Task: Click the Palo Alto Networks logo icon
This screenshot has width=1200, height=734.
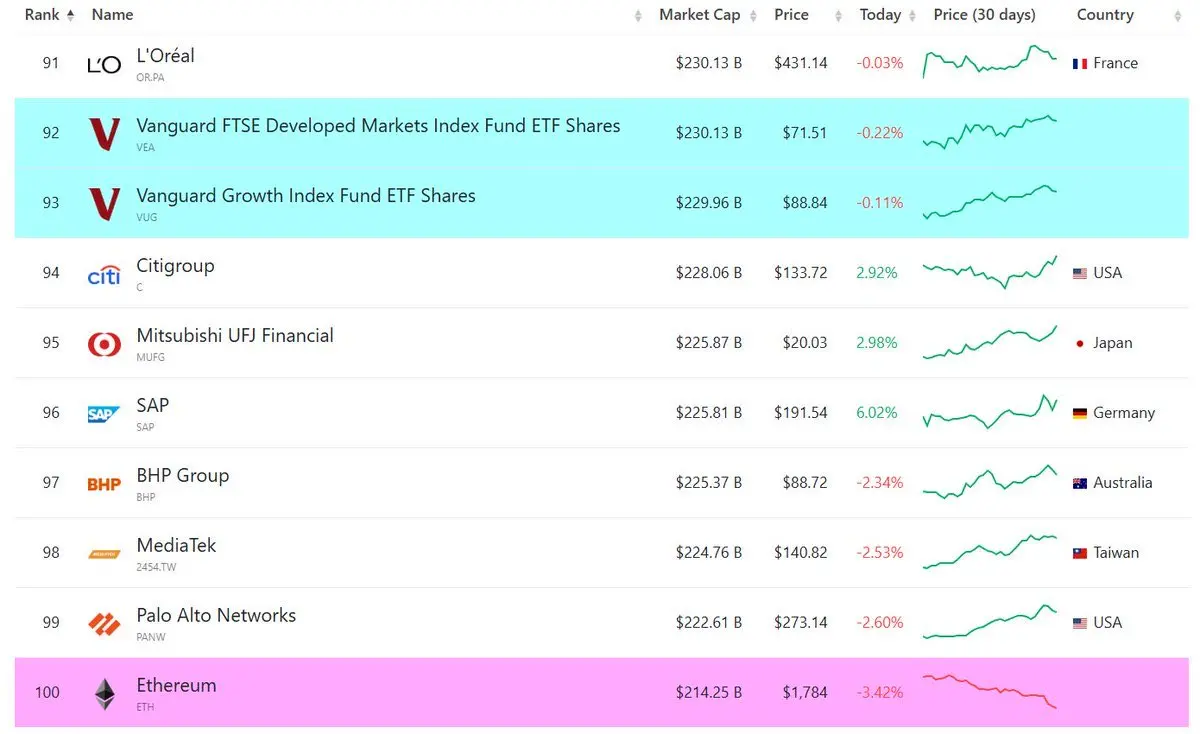Action: tap(104, 624)
